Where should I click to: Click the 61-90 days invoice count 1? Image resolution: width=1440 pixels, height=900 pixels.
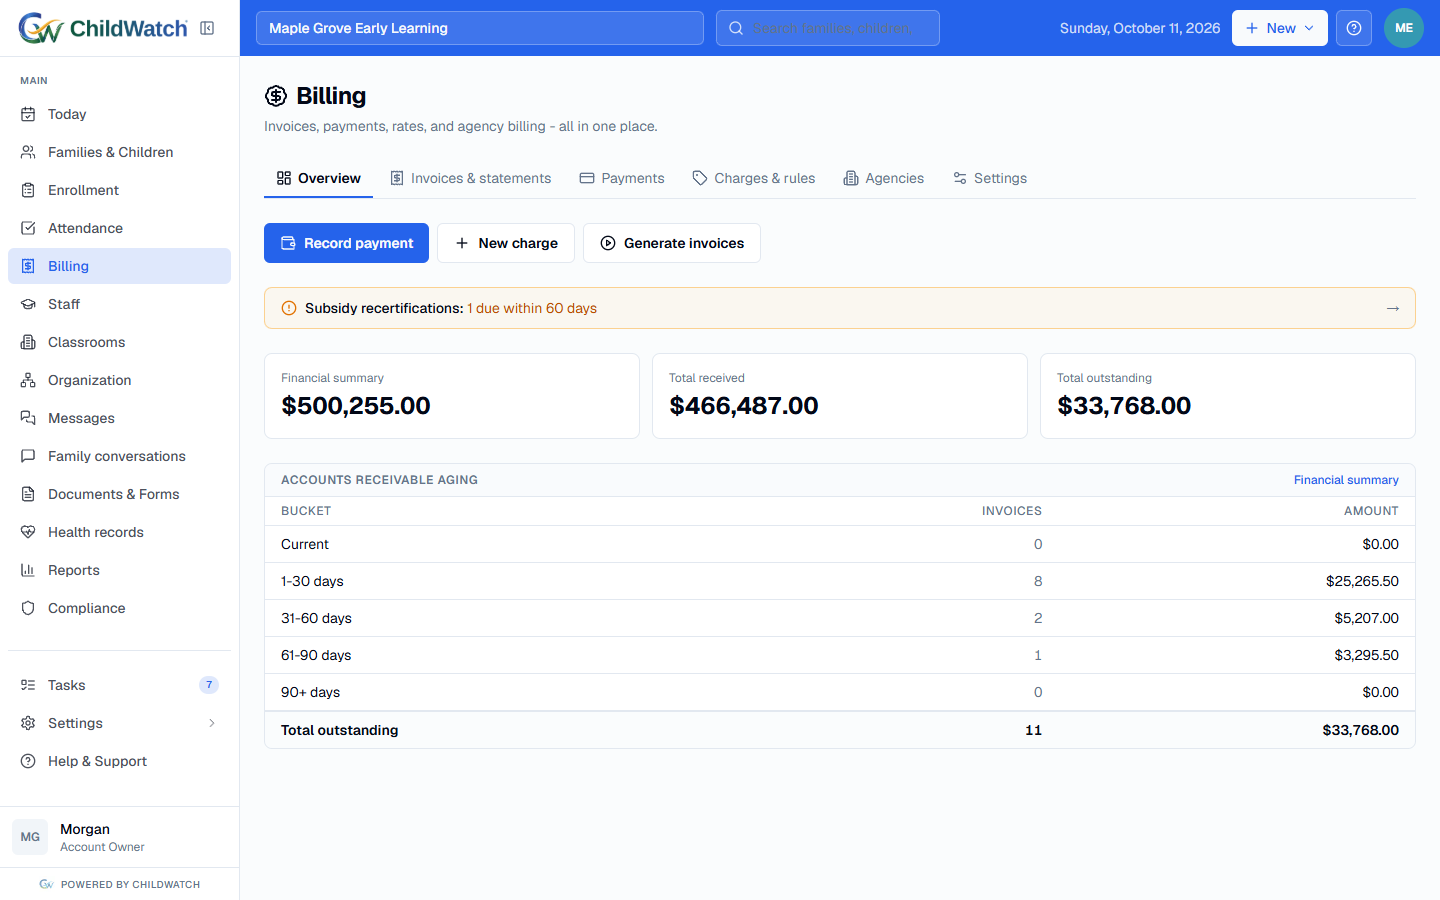point(1038,655)
